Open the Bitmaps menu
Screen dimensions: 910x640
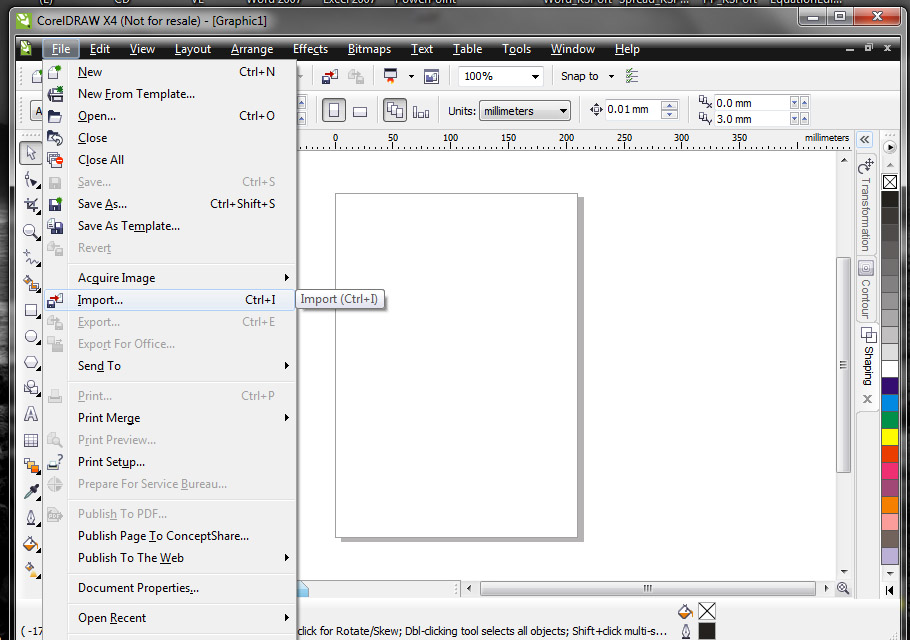tap(369, 49)
